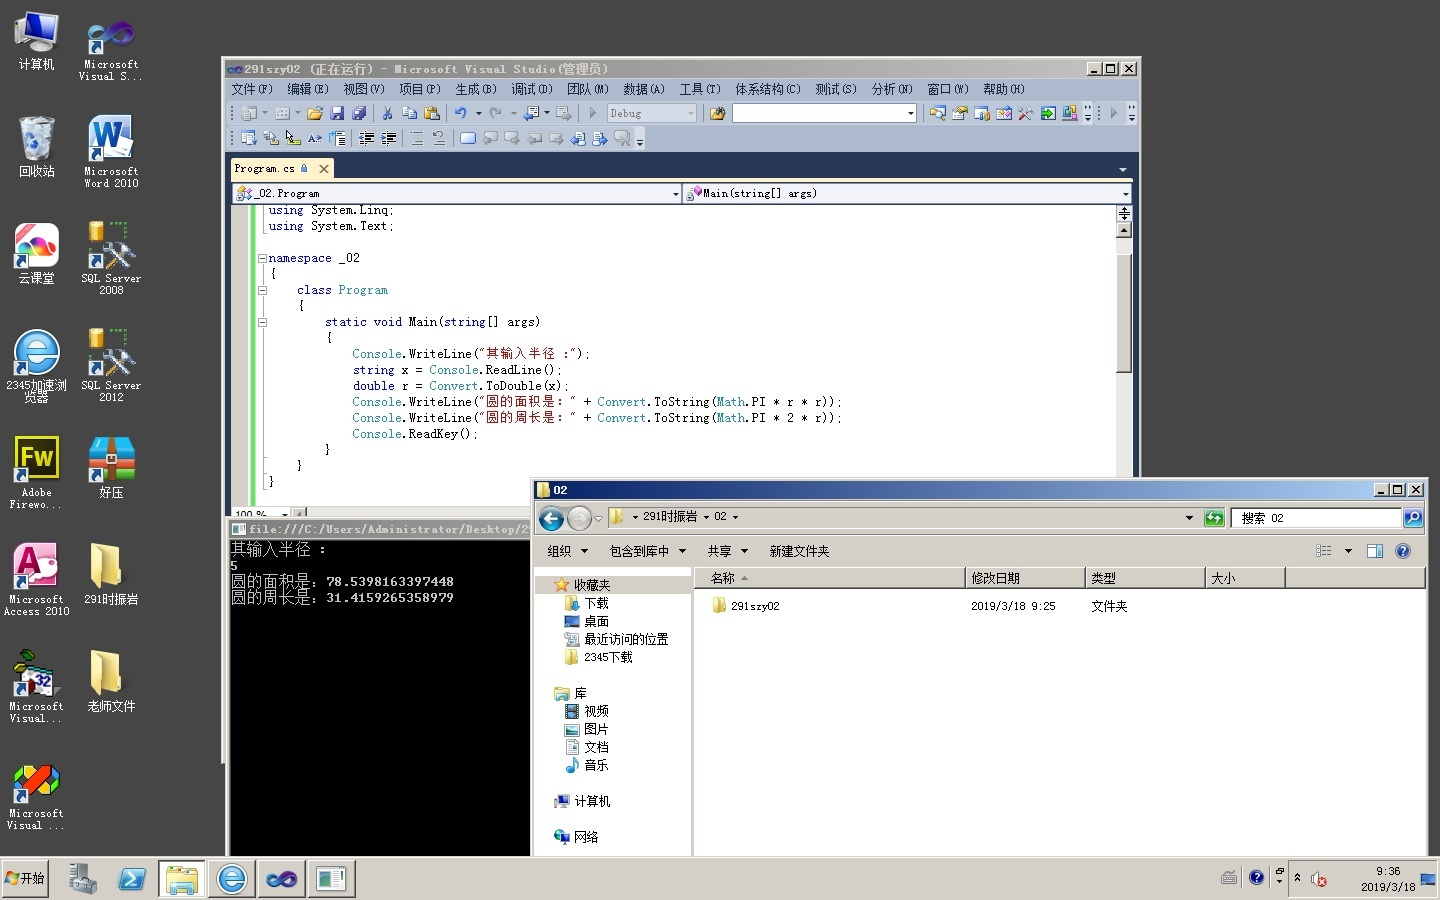This screenshot has width=1440, height=900.
Task: Open Server Manager from the taskbar
Action: [x=82, y=879]
